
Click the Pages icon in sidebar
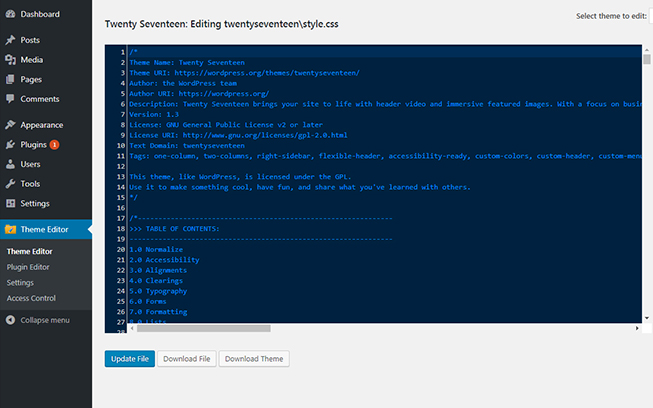click(10, 79)
